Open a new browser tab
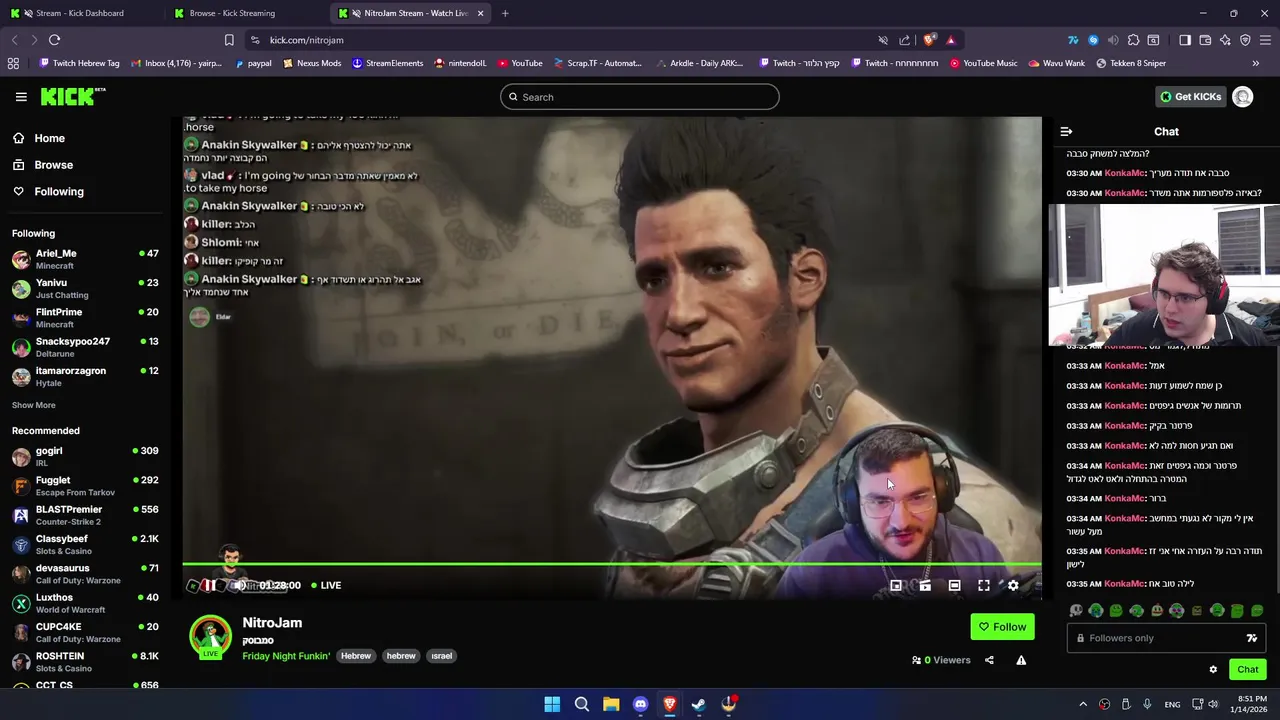The image size is (1280, 720). [x=505, y=13]
